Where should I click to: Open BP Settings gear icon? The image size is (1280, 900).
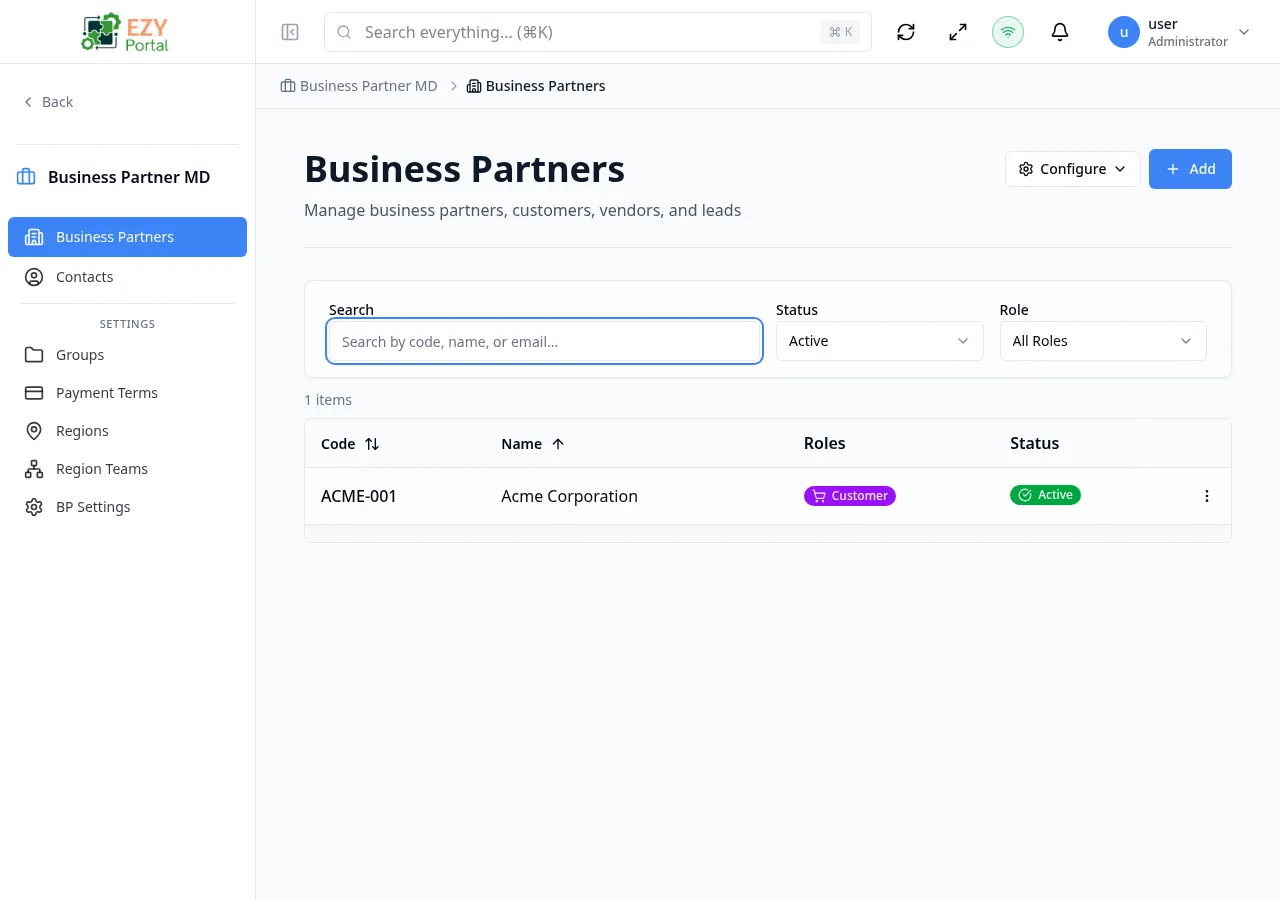[x=35, y=507]
